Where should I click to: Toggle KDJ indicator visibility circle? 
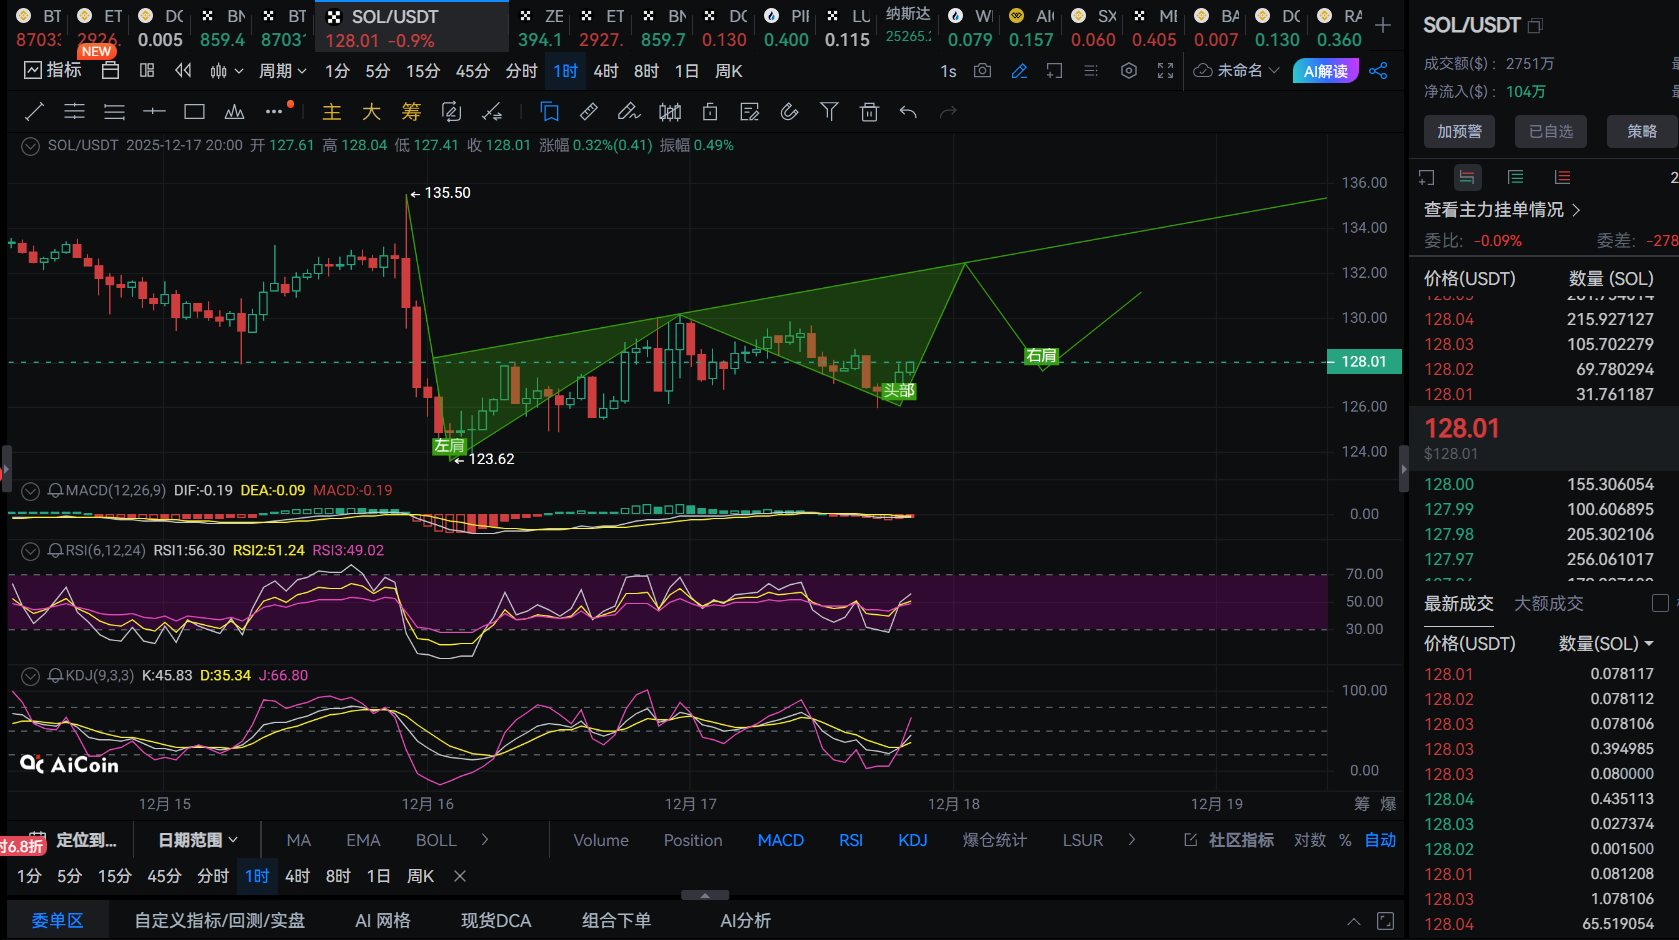click(x=31, y=676)
